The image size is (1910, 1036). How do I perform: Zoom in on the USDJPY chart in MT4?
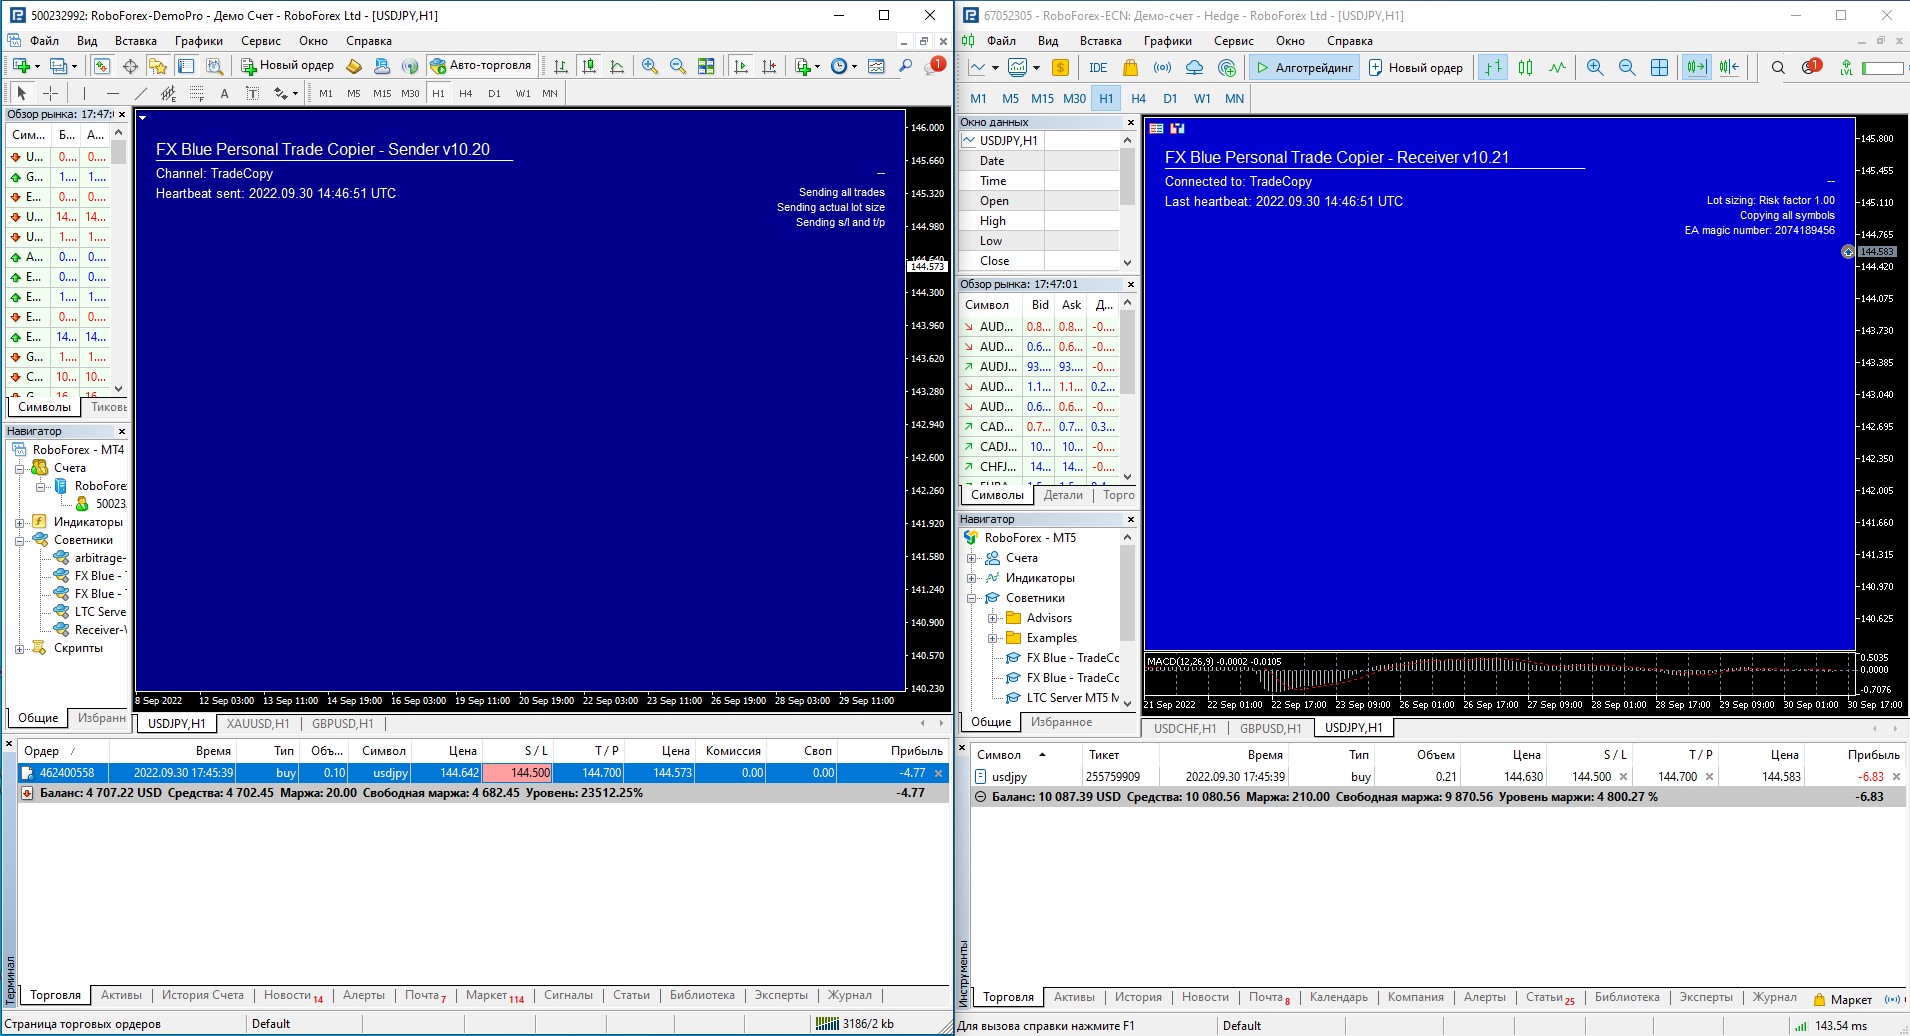click(x=648, y=67)
